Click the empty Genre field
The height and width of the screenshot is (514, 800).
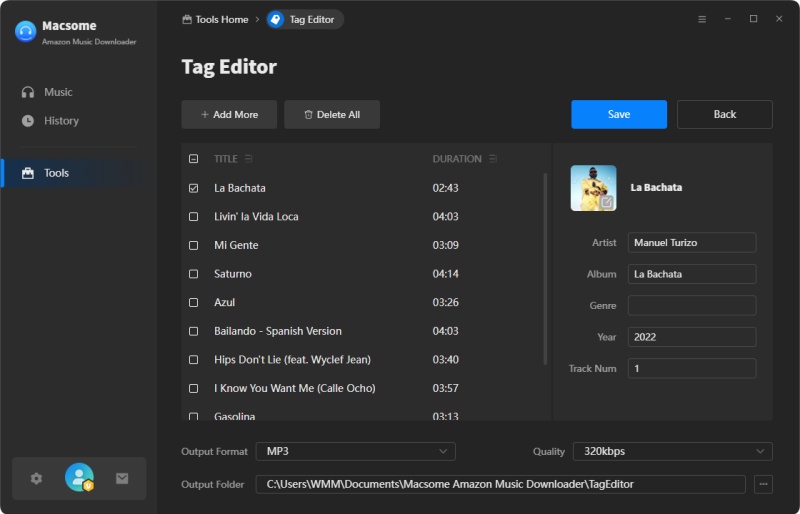692,305
